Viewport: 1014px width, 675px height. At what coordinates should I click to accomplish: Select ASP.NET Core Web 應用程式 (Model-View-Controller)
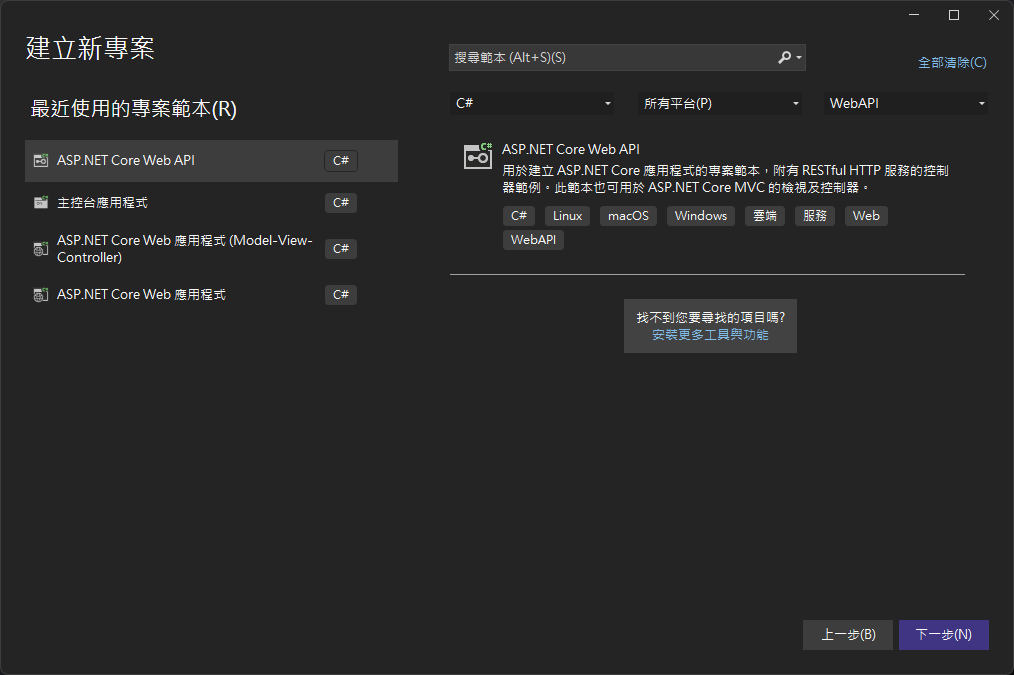211,249
